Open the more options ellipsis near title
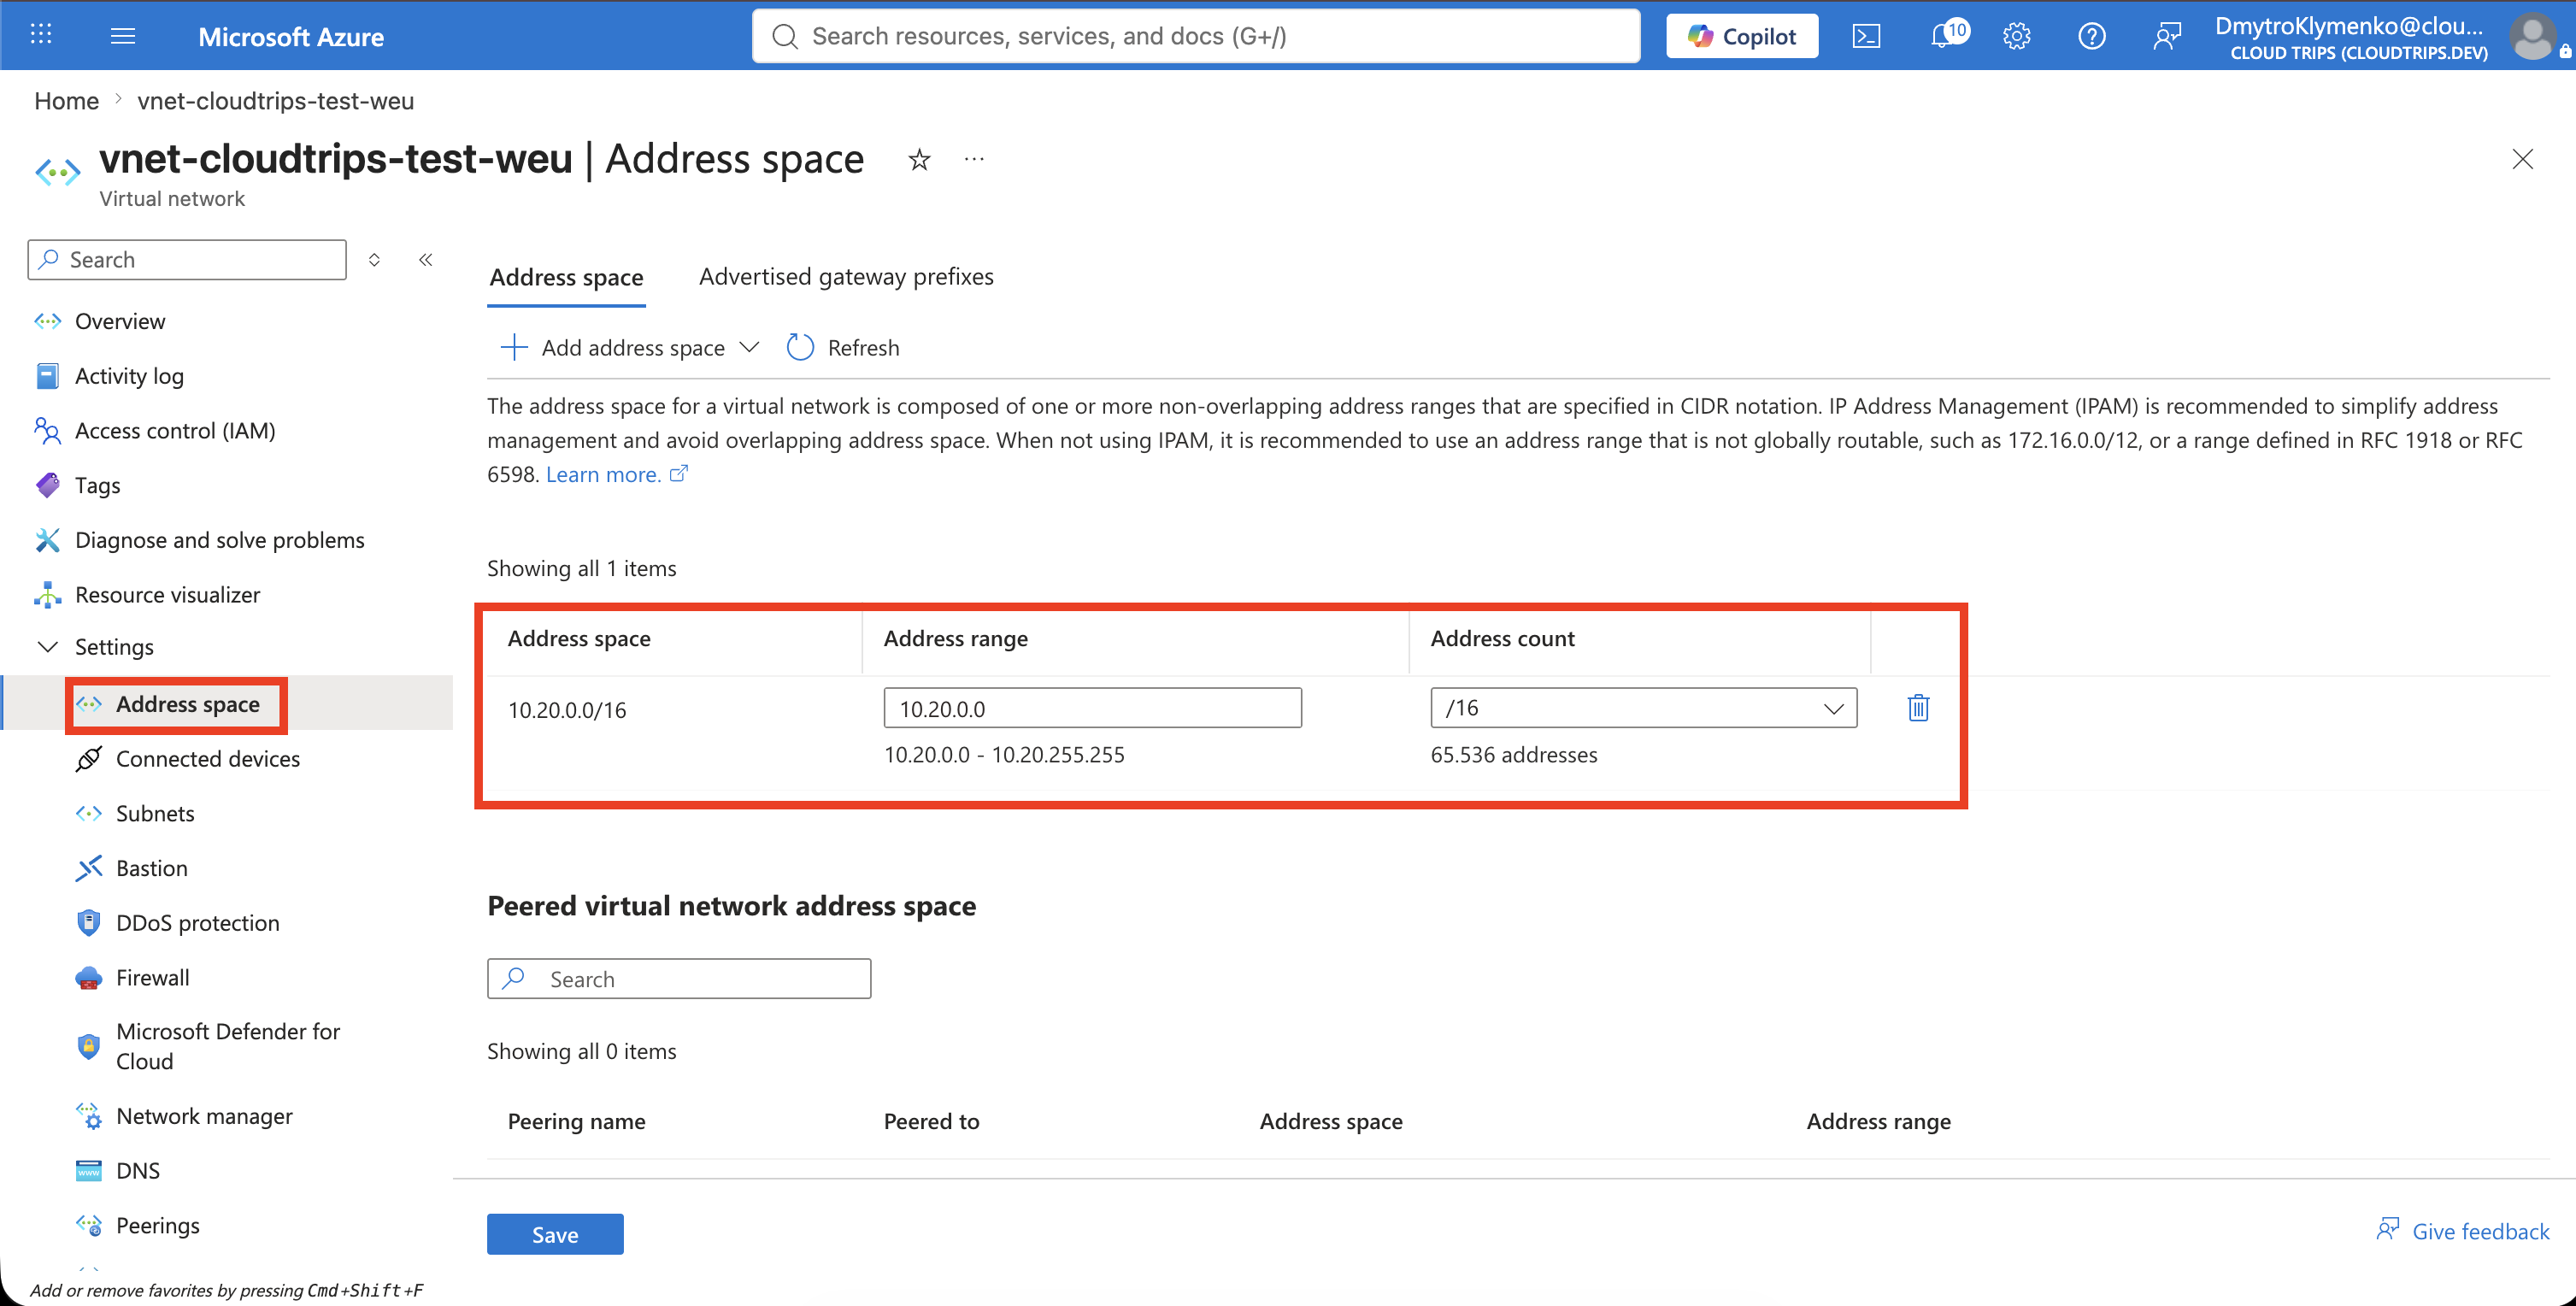Image resolution: width=2576 pixels, height=1306 pixels. (x=974, y=159)
